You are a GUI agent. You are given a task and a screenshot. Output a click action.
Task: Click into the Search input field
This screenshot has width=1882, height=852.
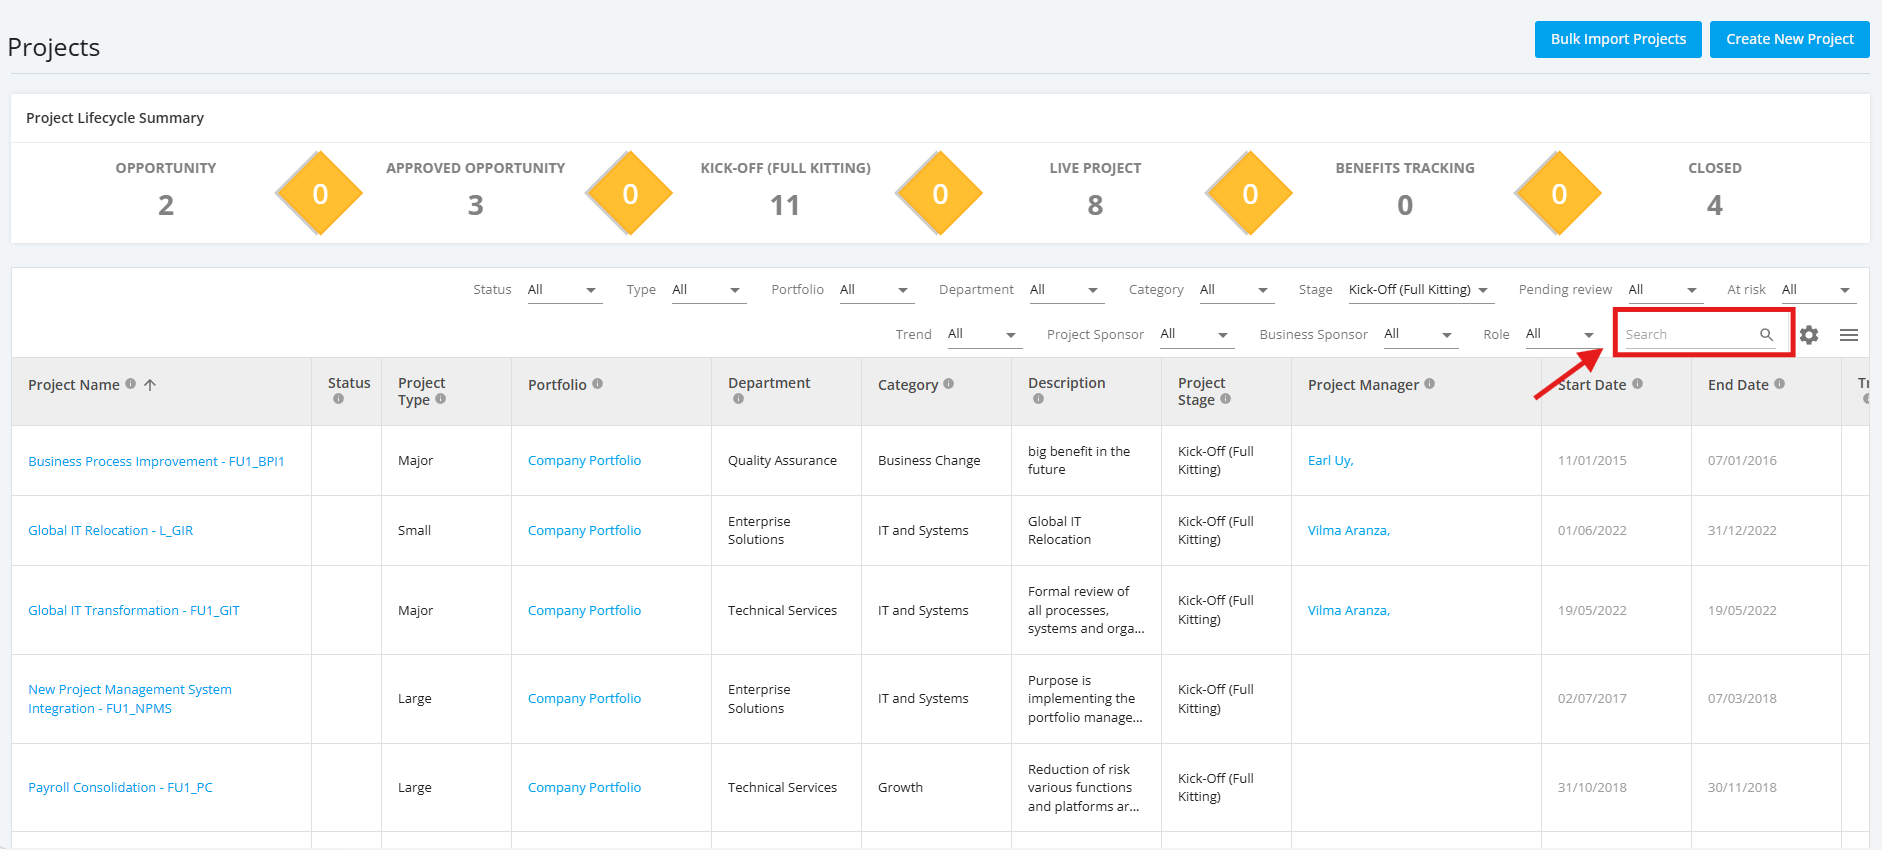pos(1690,335)
